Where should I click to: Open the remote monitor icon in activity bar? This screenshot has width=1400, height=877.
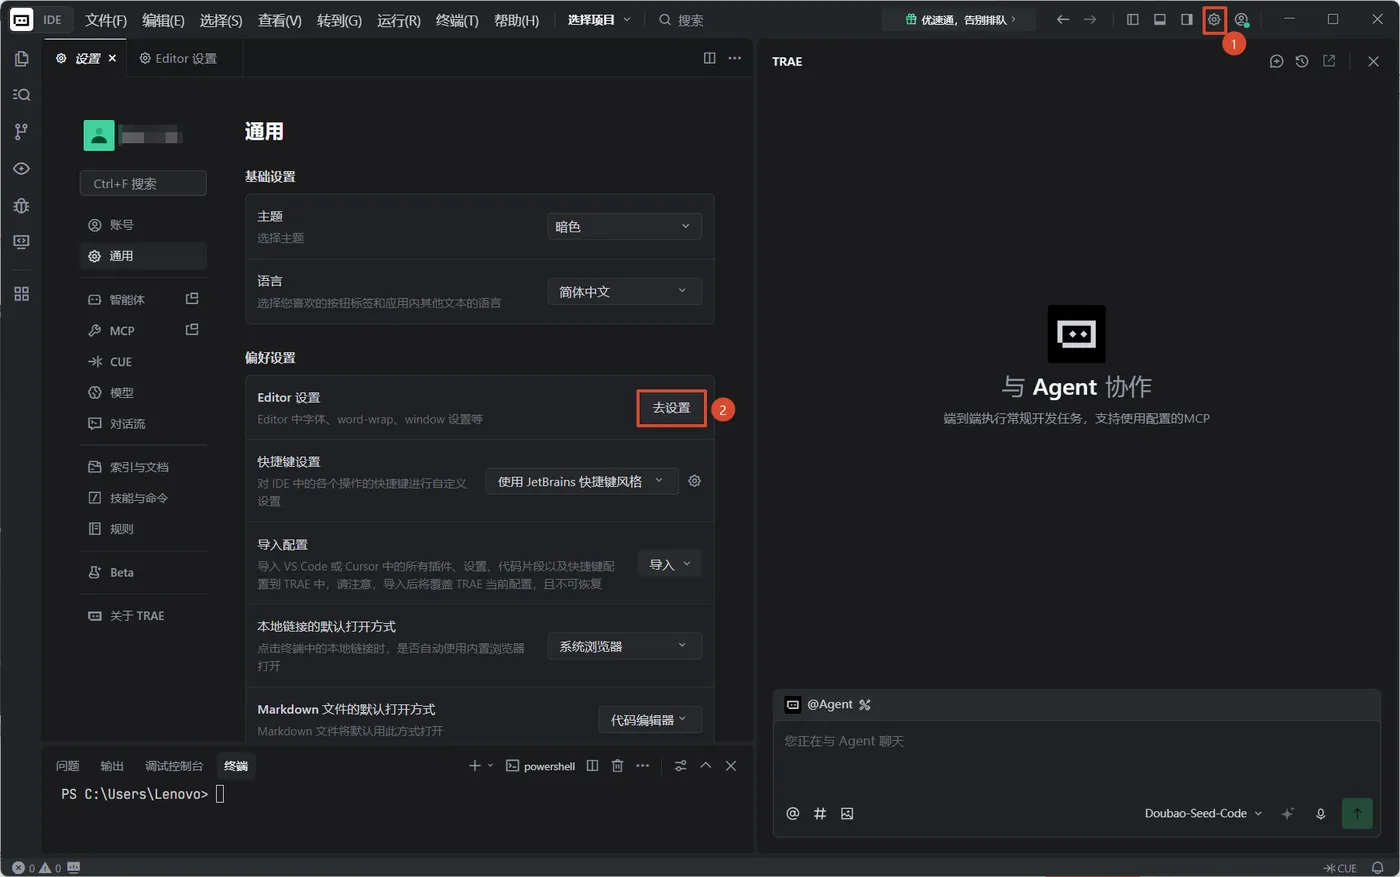coord(21,242)
